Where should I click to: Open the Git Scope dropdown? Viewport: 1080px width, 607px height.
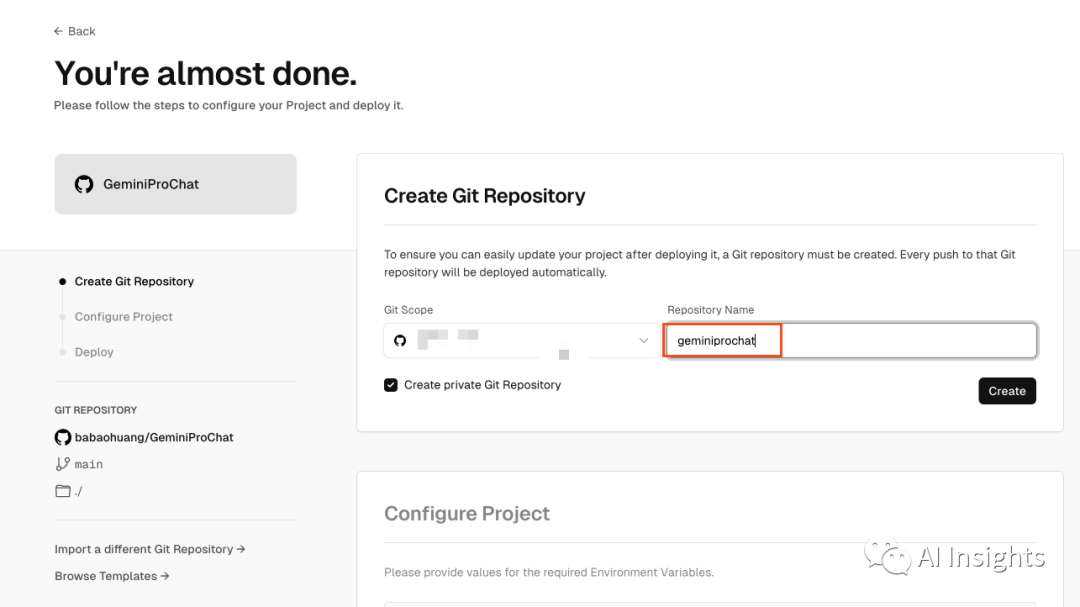520,340
